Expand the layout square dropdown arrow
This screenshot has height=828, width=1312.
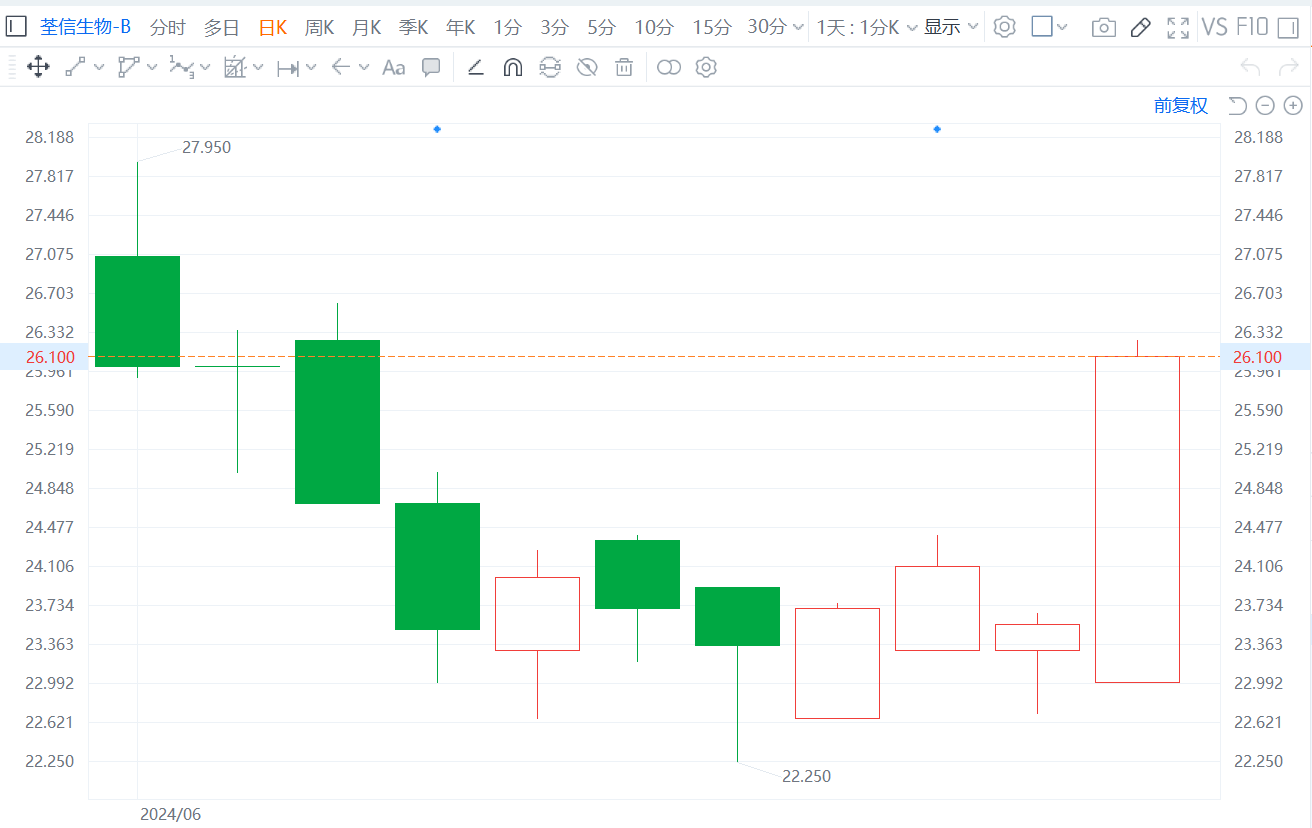coord(1062,28)
